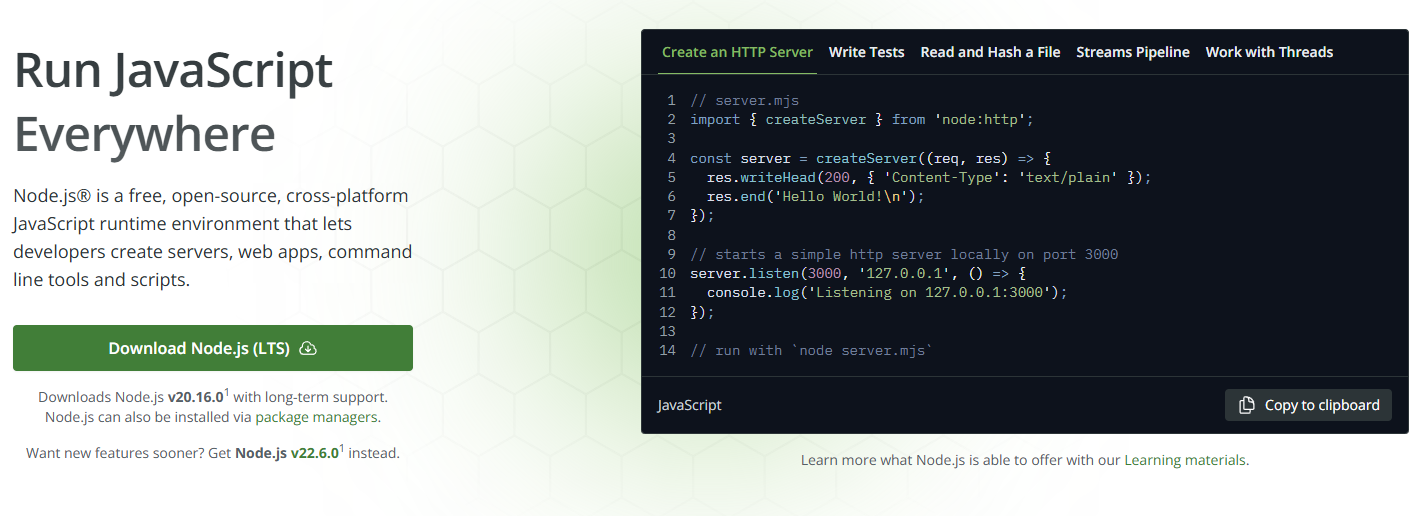1421x516 pixels.
Task: Click the clipboard icon beside the Copy to clipboard label
Action: [x=1247, y=405]
